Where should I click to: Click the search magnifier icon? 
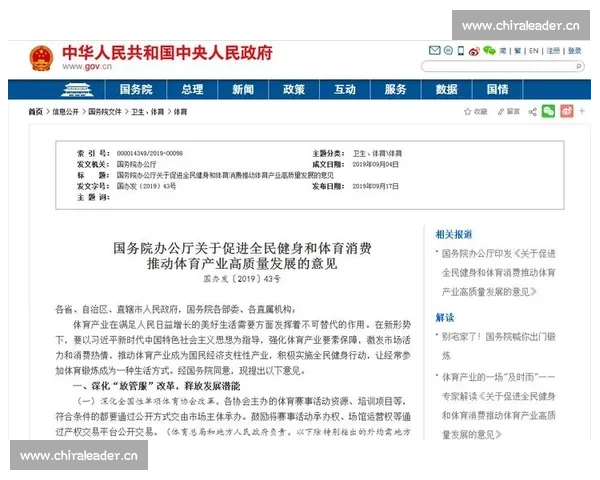point(579,67)
